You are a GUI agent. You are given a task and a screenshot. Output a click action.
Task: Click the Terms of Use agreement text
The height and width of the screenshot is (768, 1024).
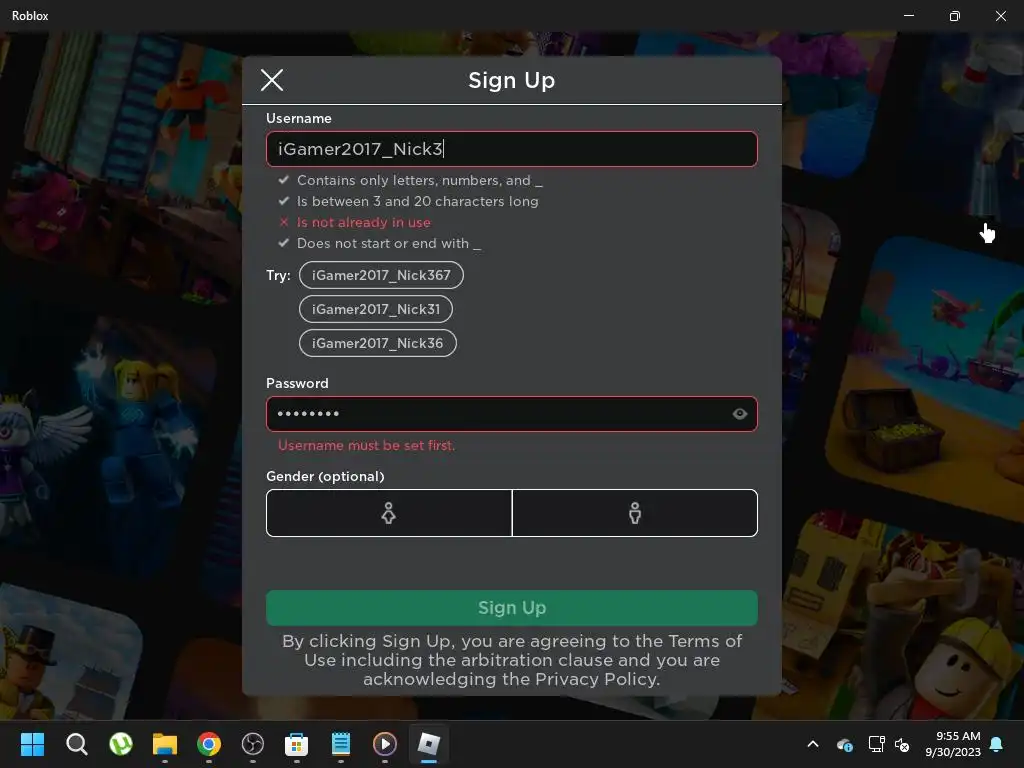pyautogui.click(x=511, y=660)
